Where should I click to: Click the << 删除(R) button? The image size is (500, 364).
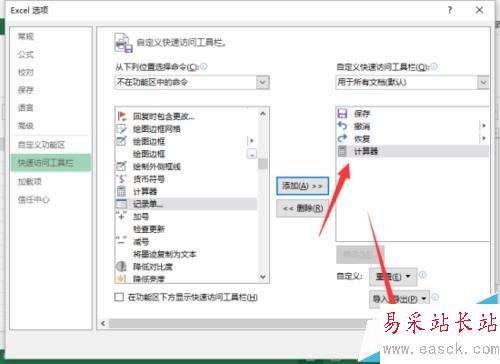coord(302,208)
